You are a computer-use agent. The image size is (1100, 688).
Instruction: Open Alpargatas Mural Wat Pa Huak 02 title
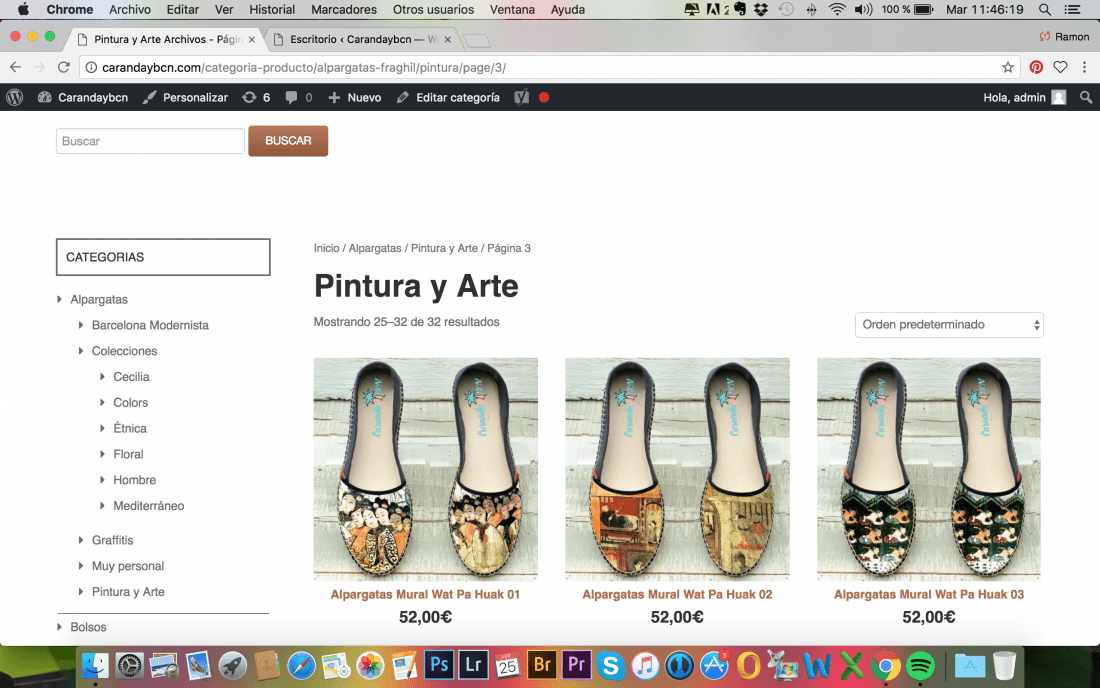(x=677, y=594)
